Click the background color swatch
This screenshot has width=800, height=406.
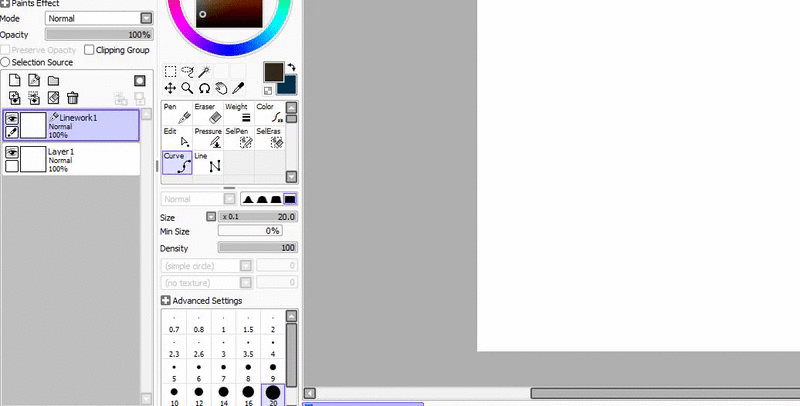point(289,87)
